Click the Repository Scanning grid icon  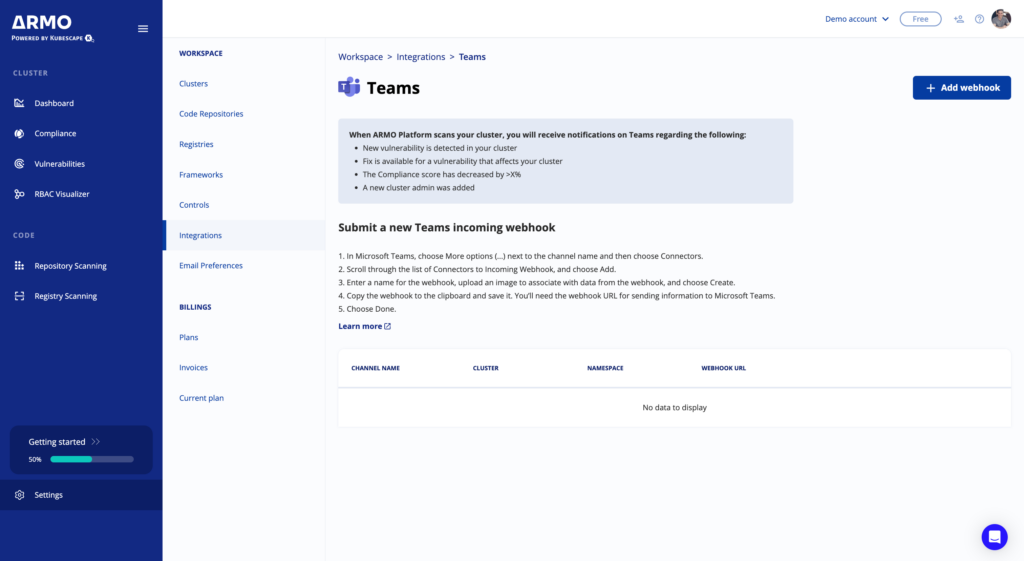[20, 266]
